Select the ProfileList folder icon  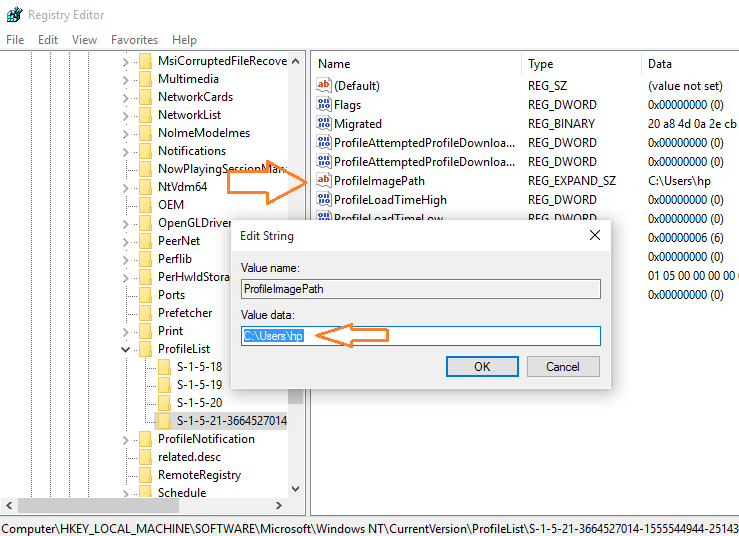[x=146, y=348]
